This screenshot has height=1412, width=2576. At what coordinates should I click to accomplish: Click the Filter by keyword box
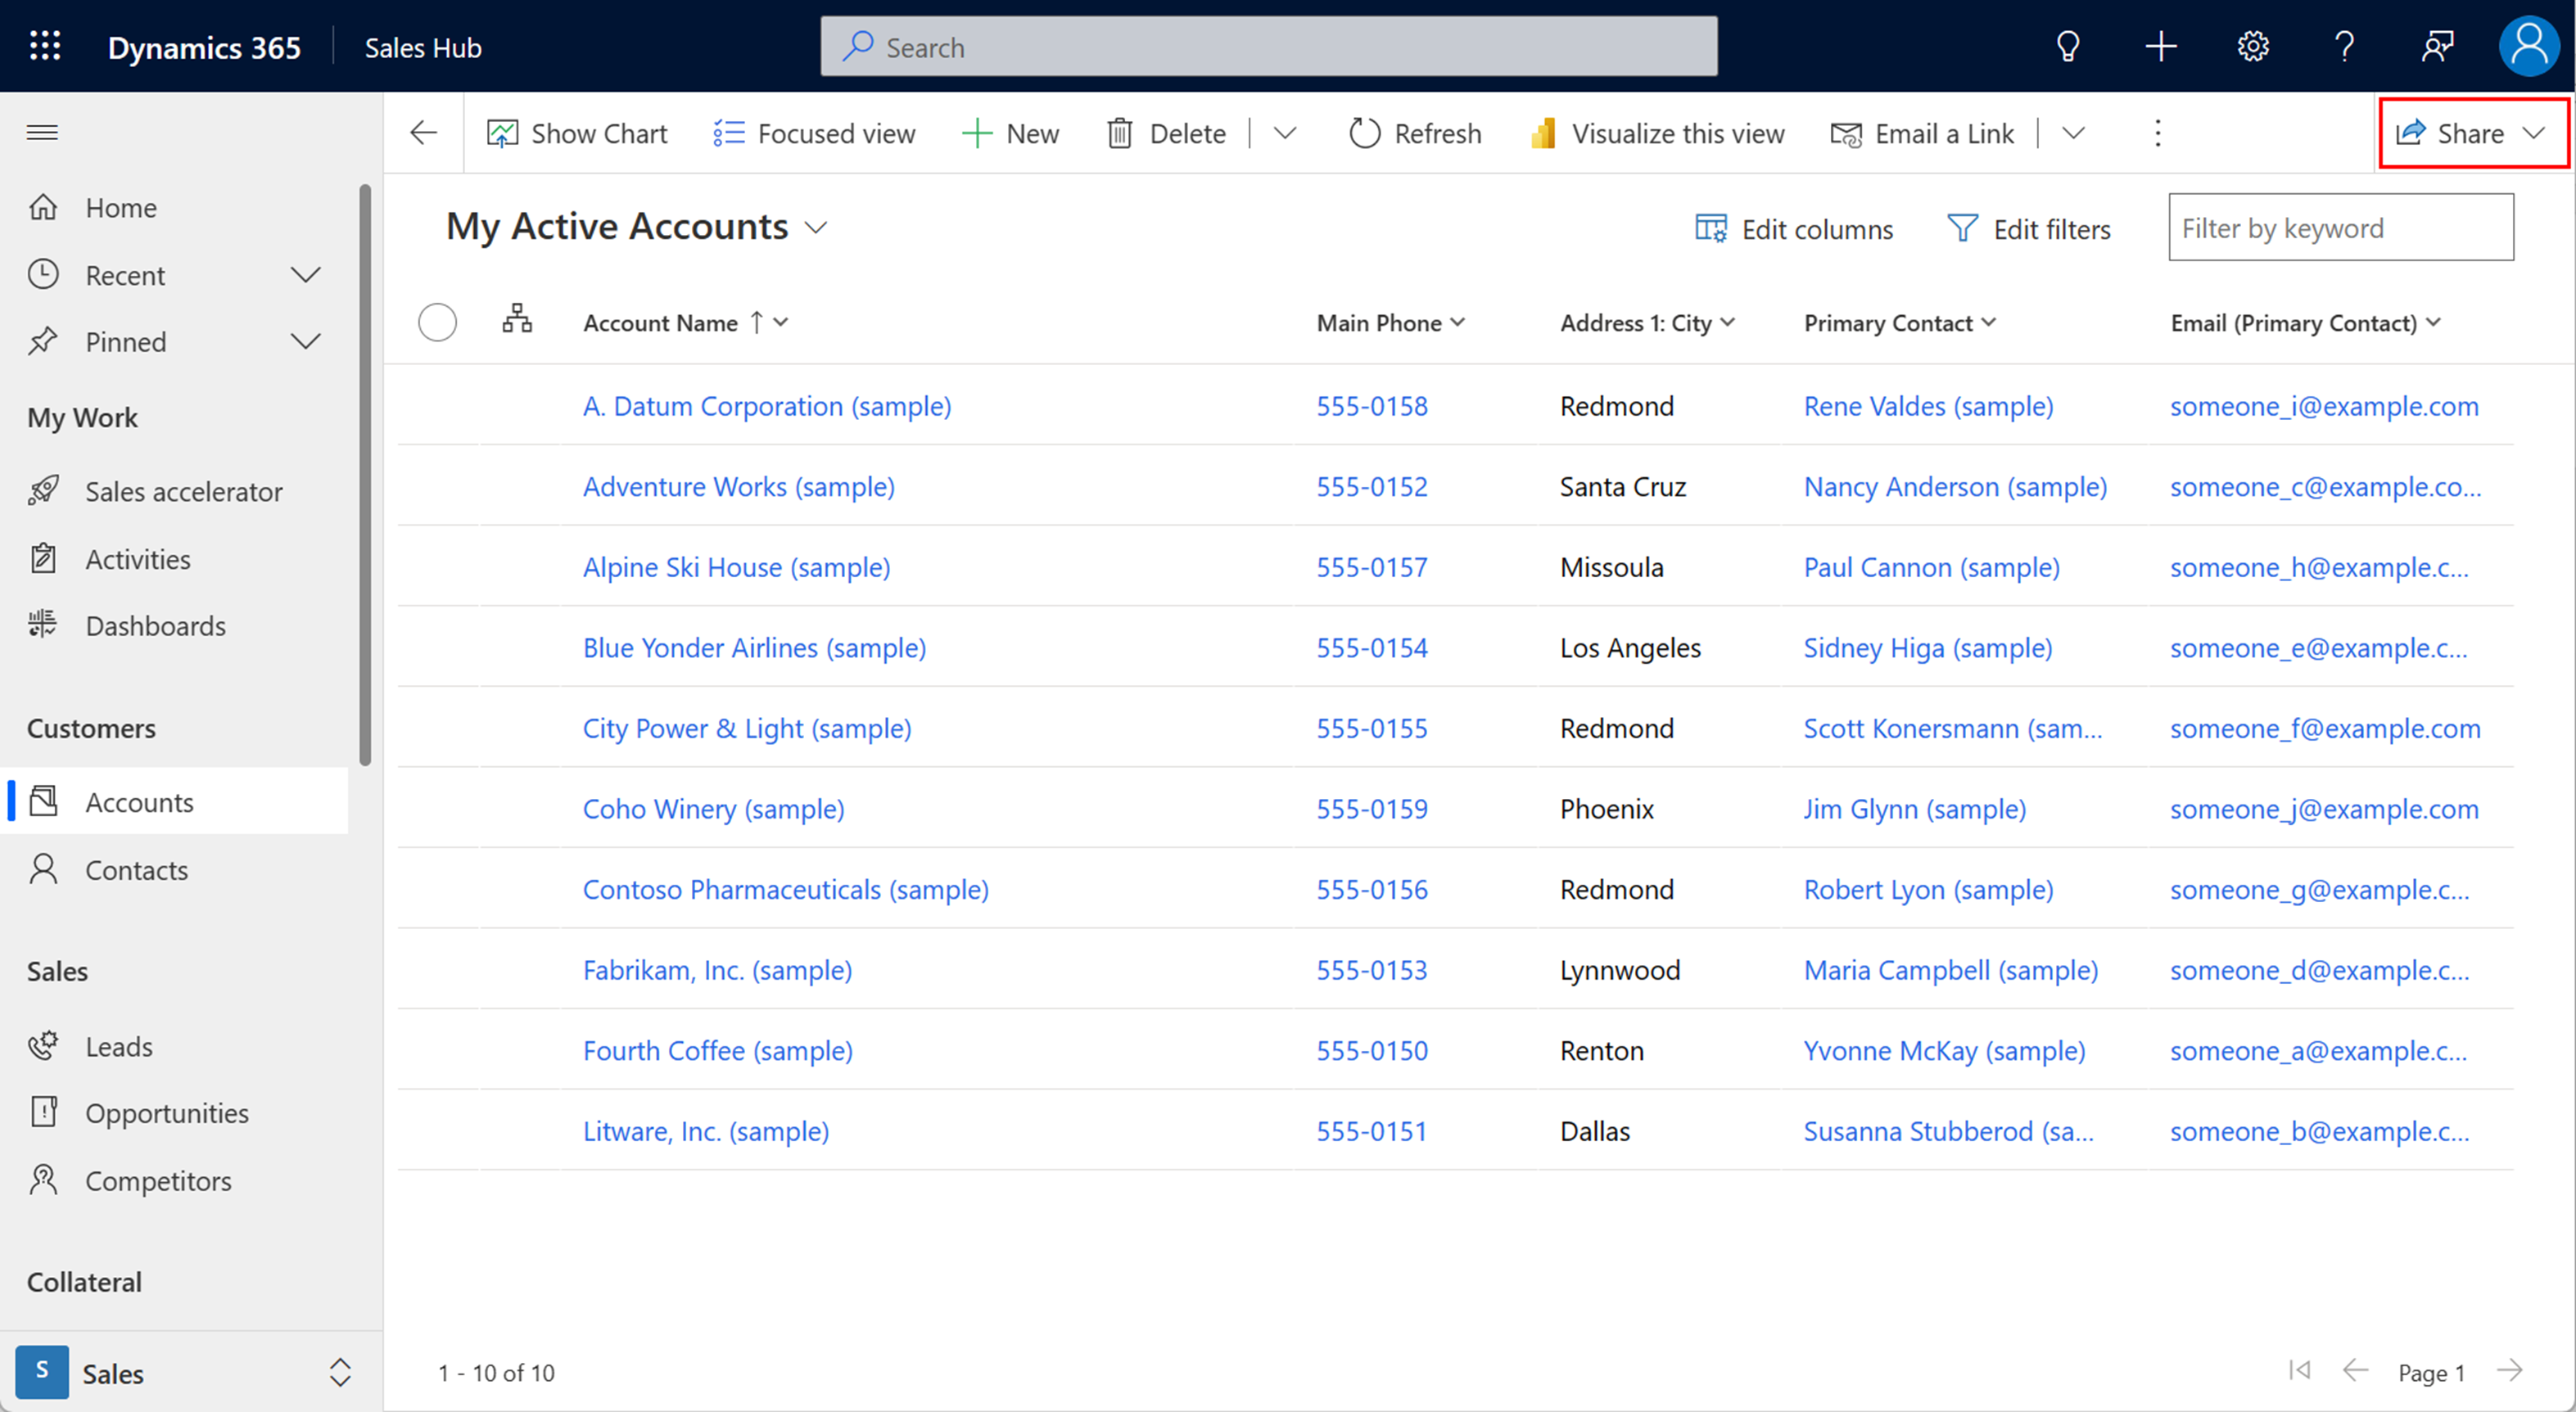pyautogui.click(x=2341, y=228)
